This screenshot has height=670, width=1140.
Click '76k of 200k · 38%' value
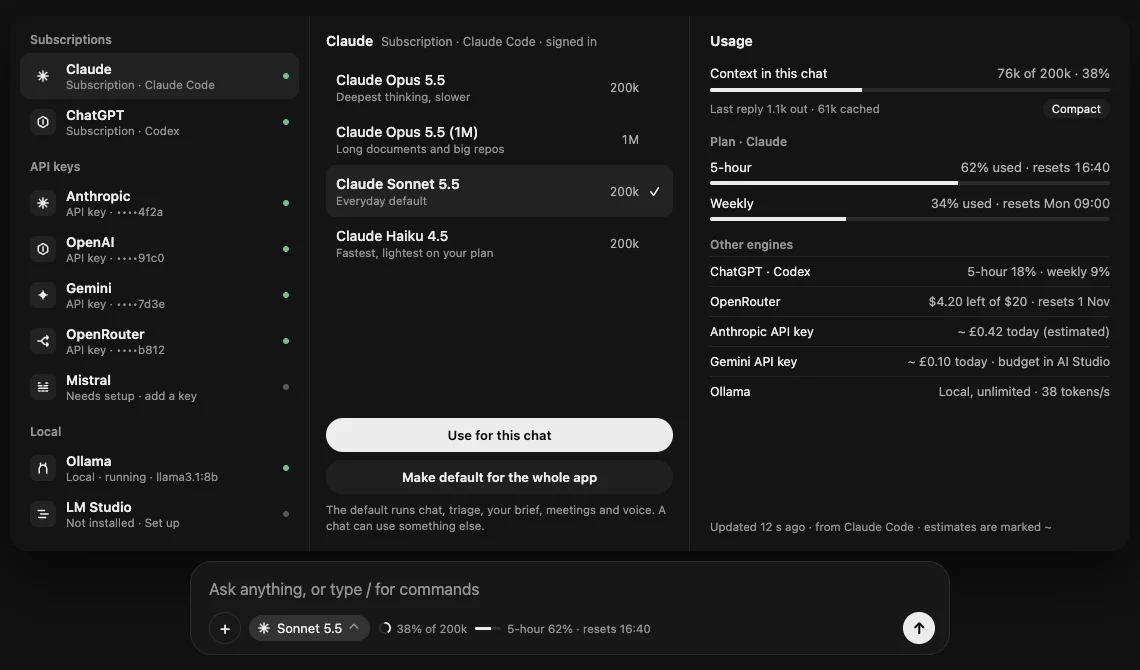1053,73
